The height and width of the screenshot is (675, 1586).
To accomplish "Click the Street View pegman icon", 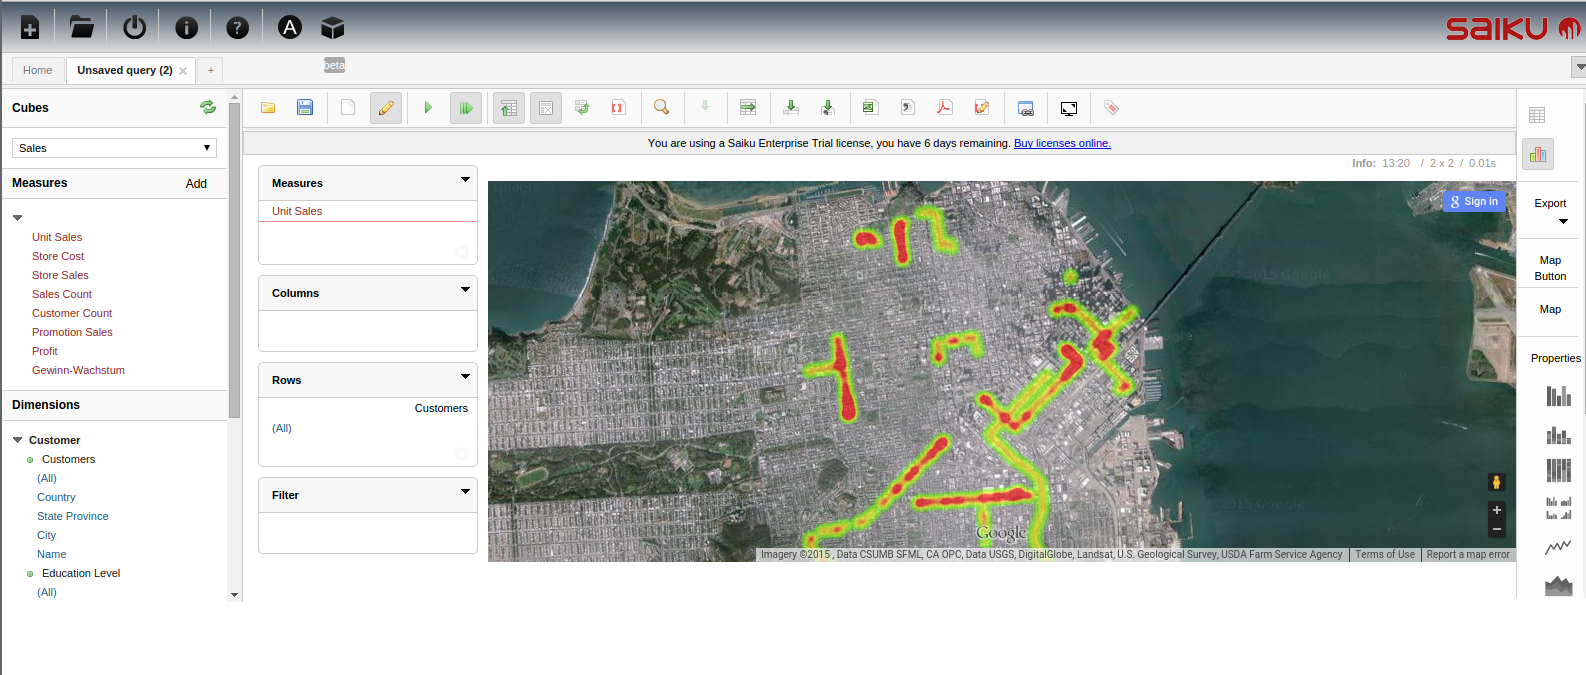I will (x=1496, y=483).
